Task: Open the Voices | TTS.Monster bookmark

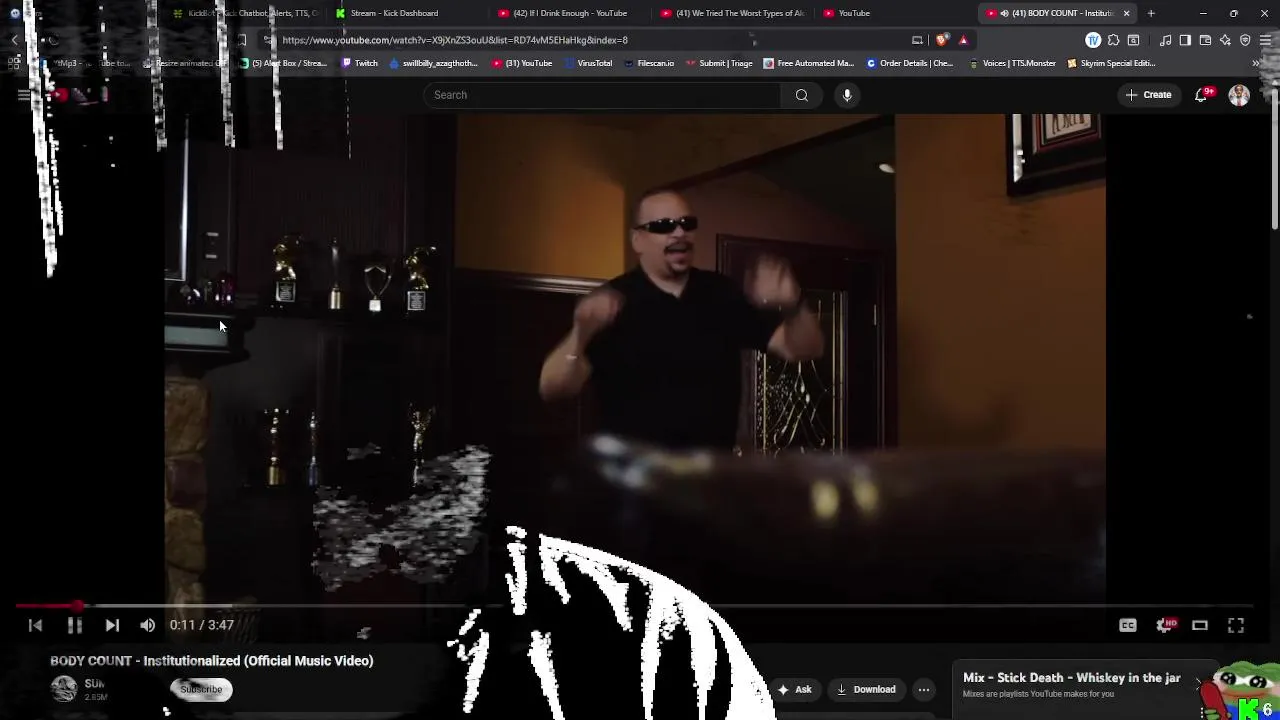Action: click(1012, 63)
